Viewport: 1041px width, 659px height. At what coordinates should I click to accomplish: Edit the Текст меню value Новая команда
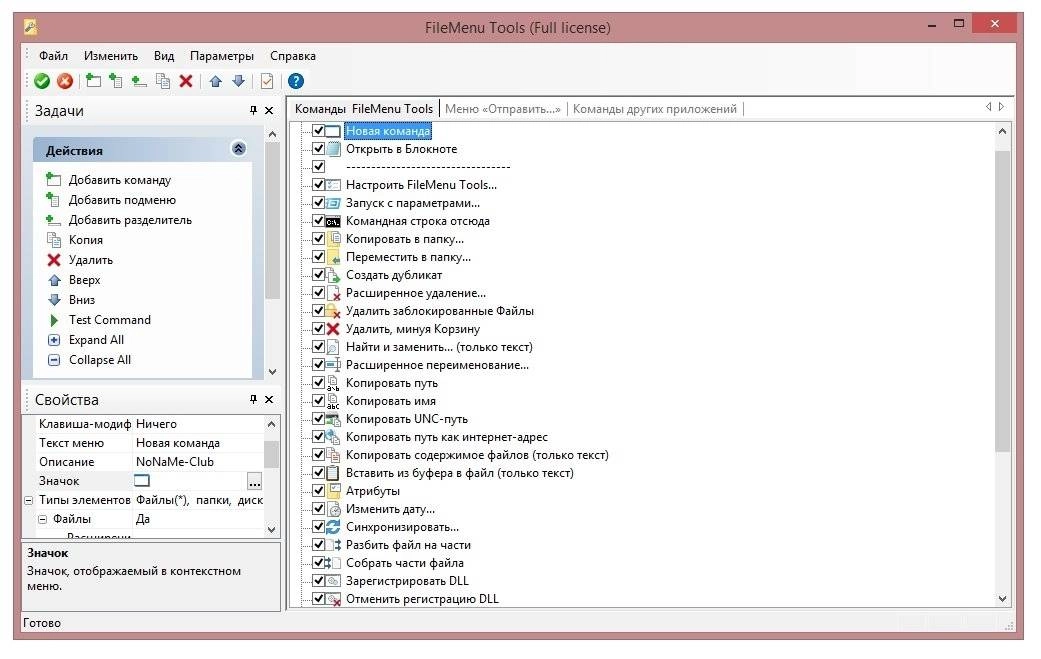tap(198, 443)
